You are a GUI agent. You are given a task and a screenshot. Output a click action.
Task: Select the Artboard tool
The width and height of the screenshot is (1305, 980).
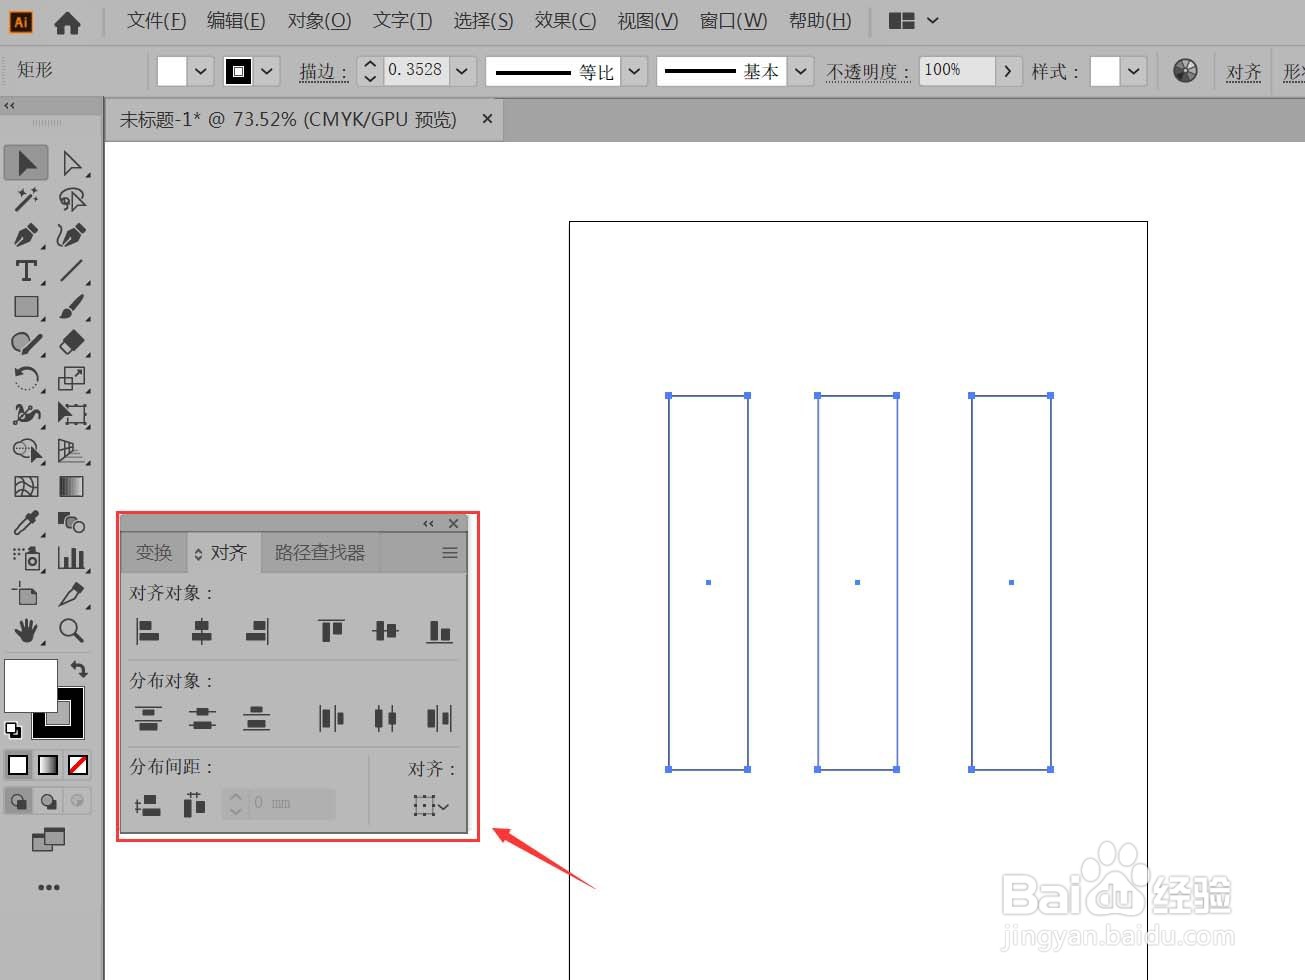[26, 594]
